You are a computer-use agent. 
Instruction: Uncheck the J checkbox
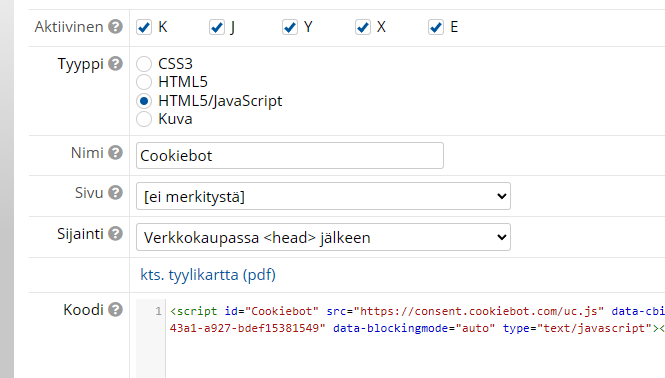(x=217, y=27)
